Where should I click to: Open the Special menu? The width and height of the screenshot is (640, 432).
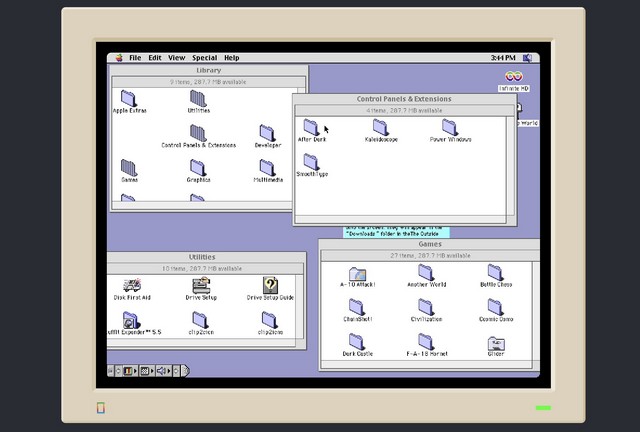[204, 58]
